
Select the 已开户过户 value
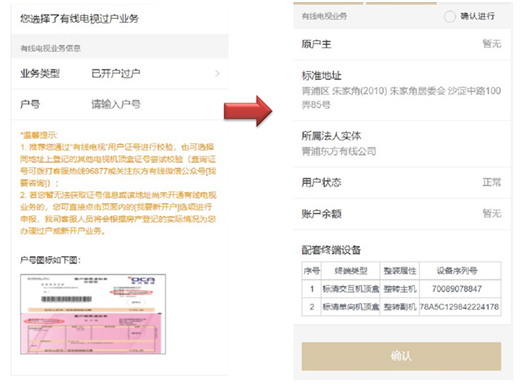click(x=116, y=74)
